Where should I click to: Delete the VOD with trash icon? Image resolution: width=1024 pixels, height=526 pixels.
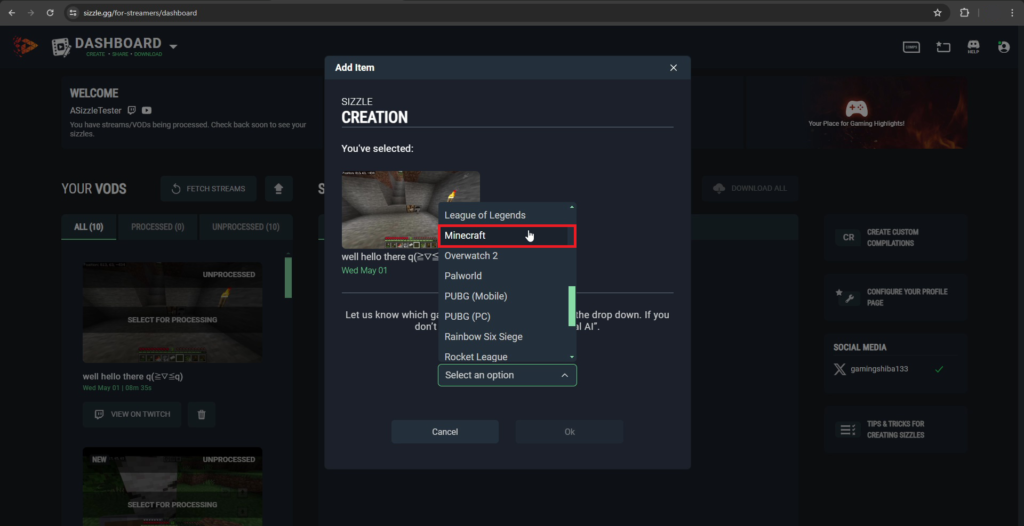202,414
